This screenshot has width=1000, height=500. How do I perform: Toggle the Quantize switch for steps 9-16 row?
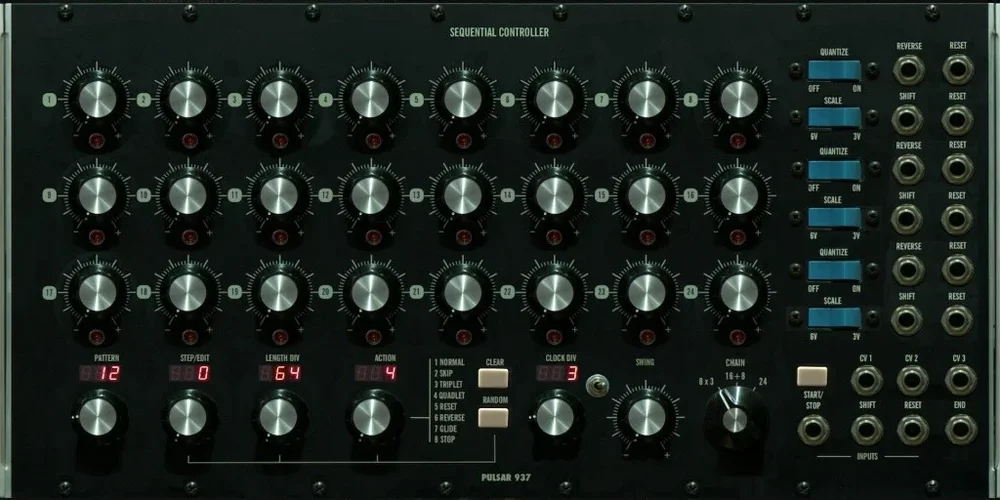(x=834, y=170)
